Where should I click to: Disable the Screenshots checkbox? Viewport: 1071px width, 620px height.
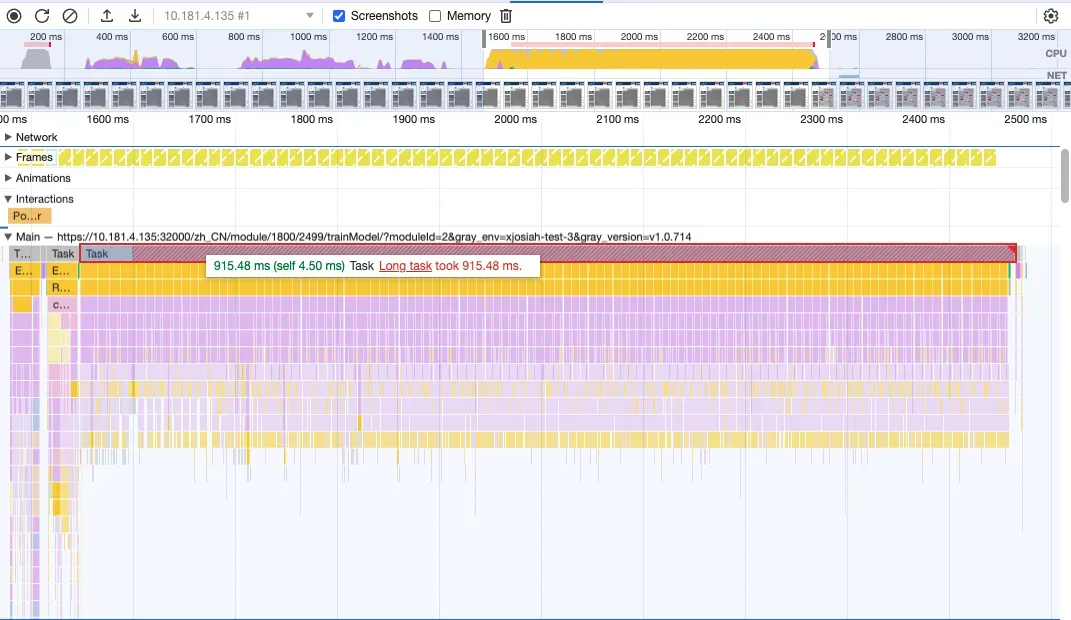[339, 16]
